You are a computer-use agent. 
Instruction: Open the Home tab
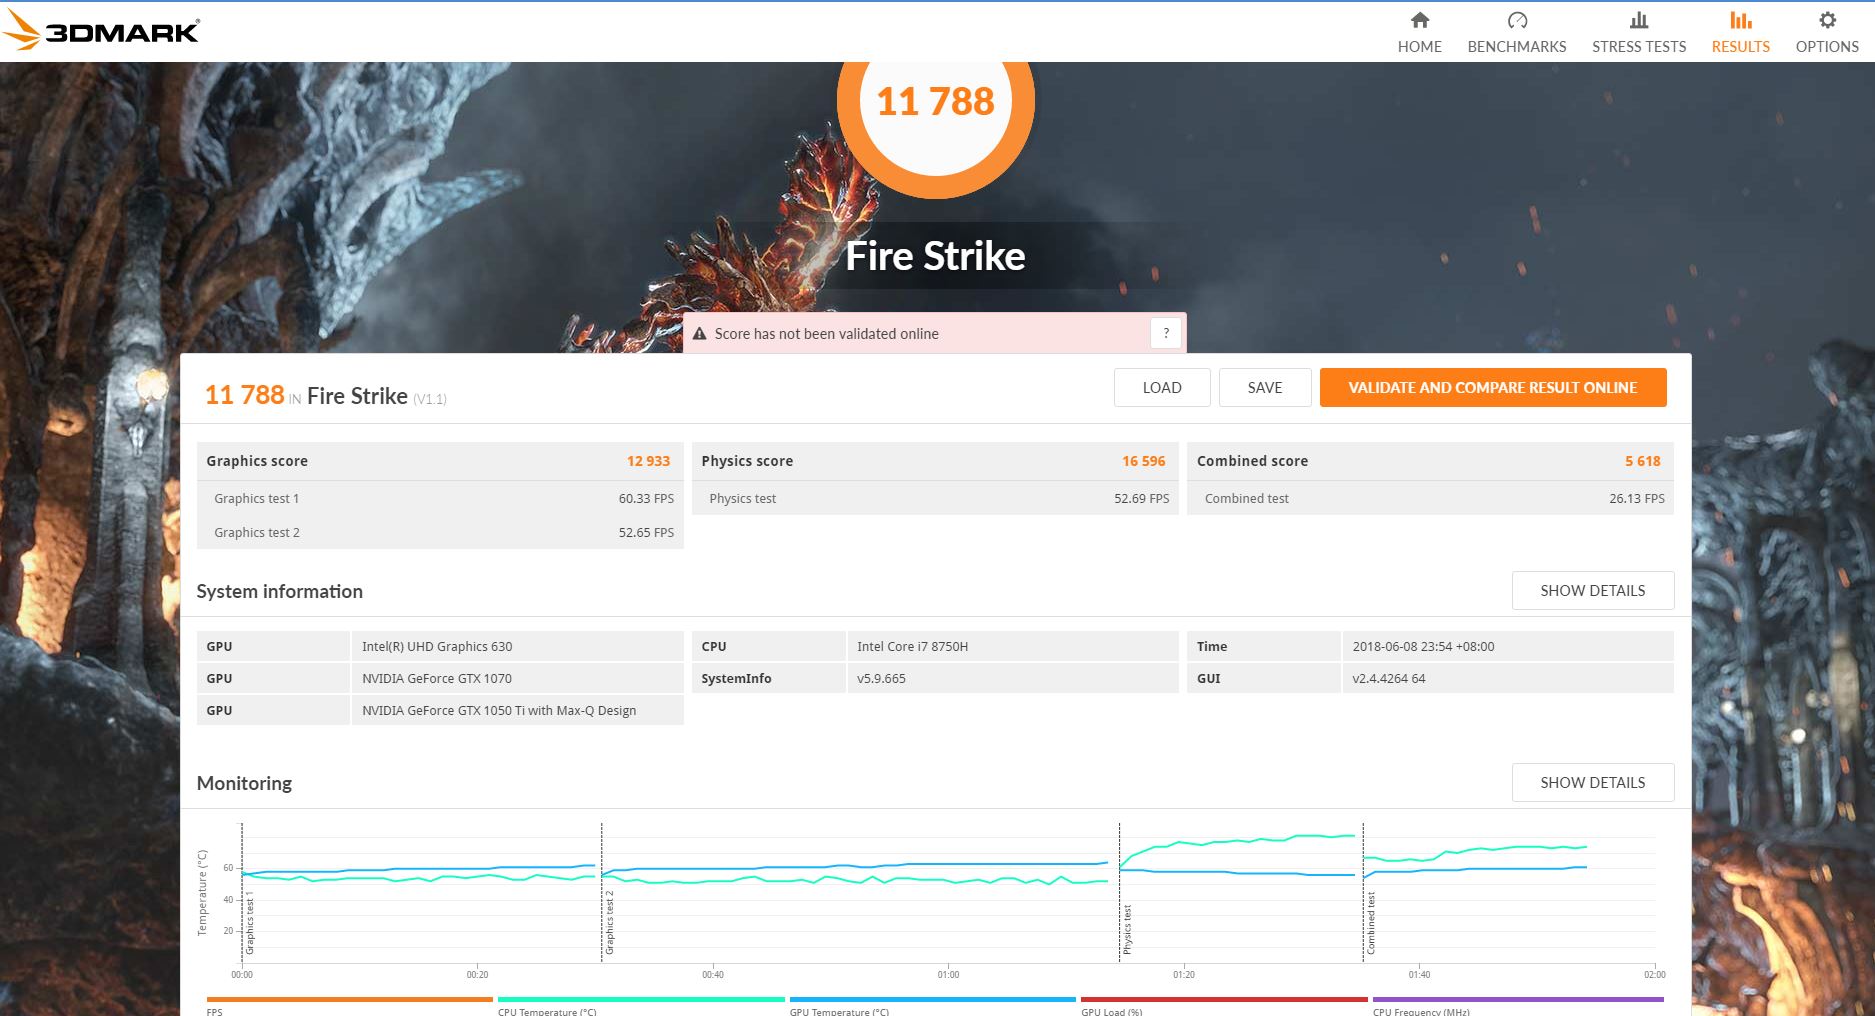1419,33
